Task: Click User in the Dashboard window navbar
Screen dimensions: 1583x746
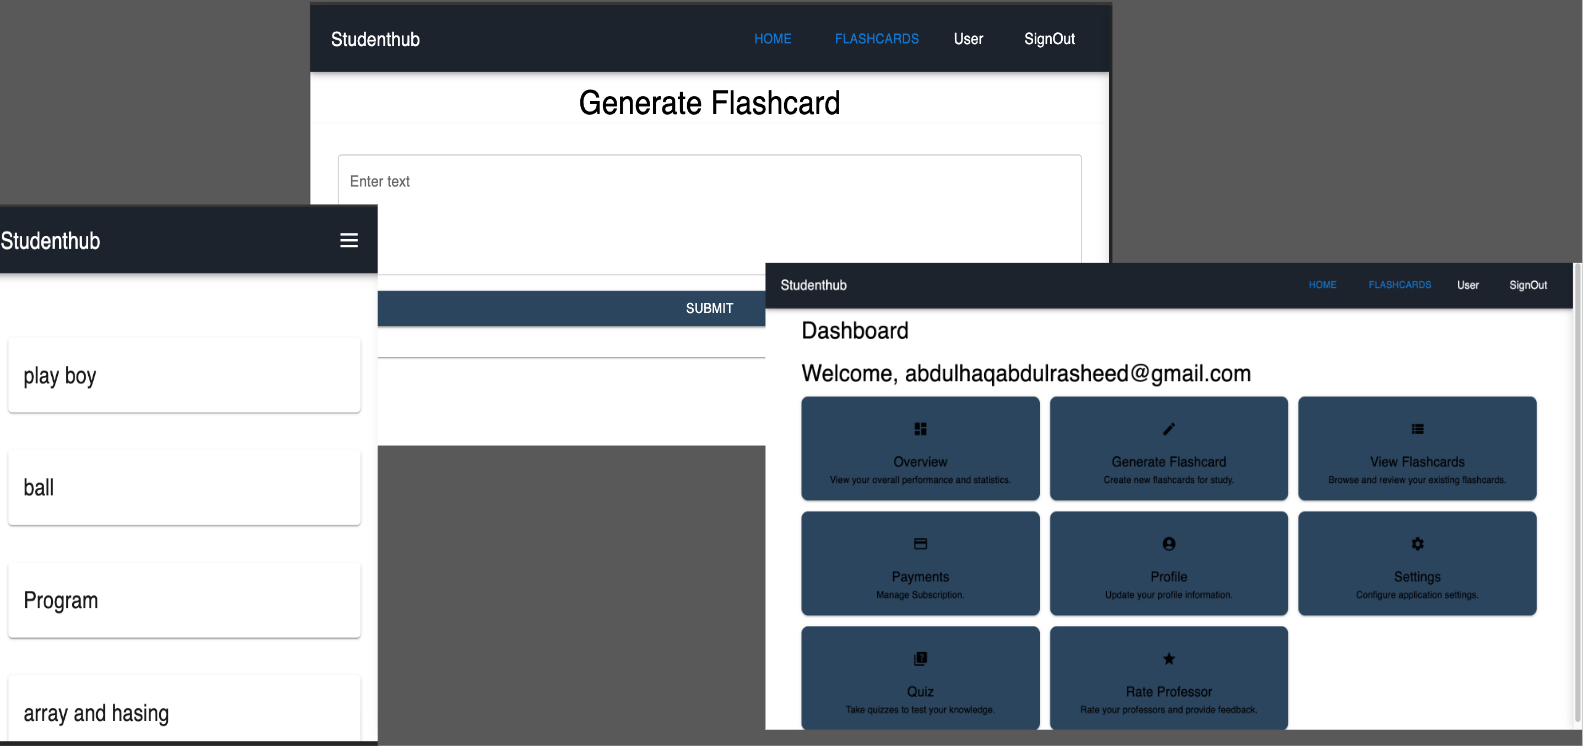Action: [1467, 285]
